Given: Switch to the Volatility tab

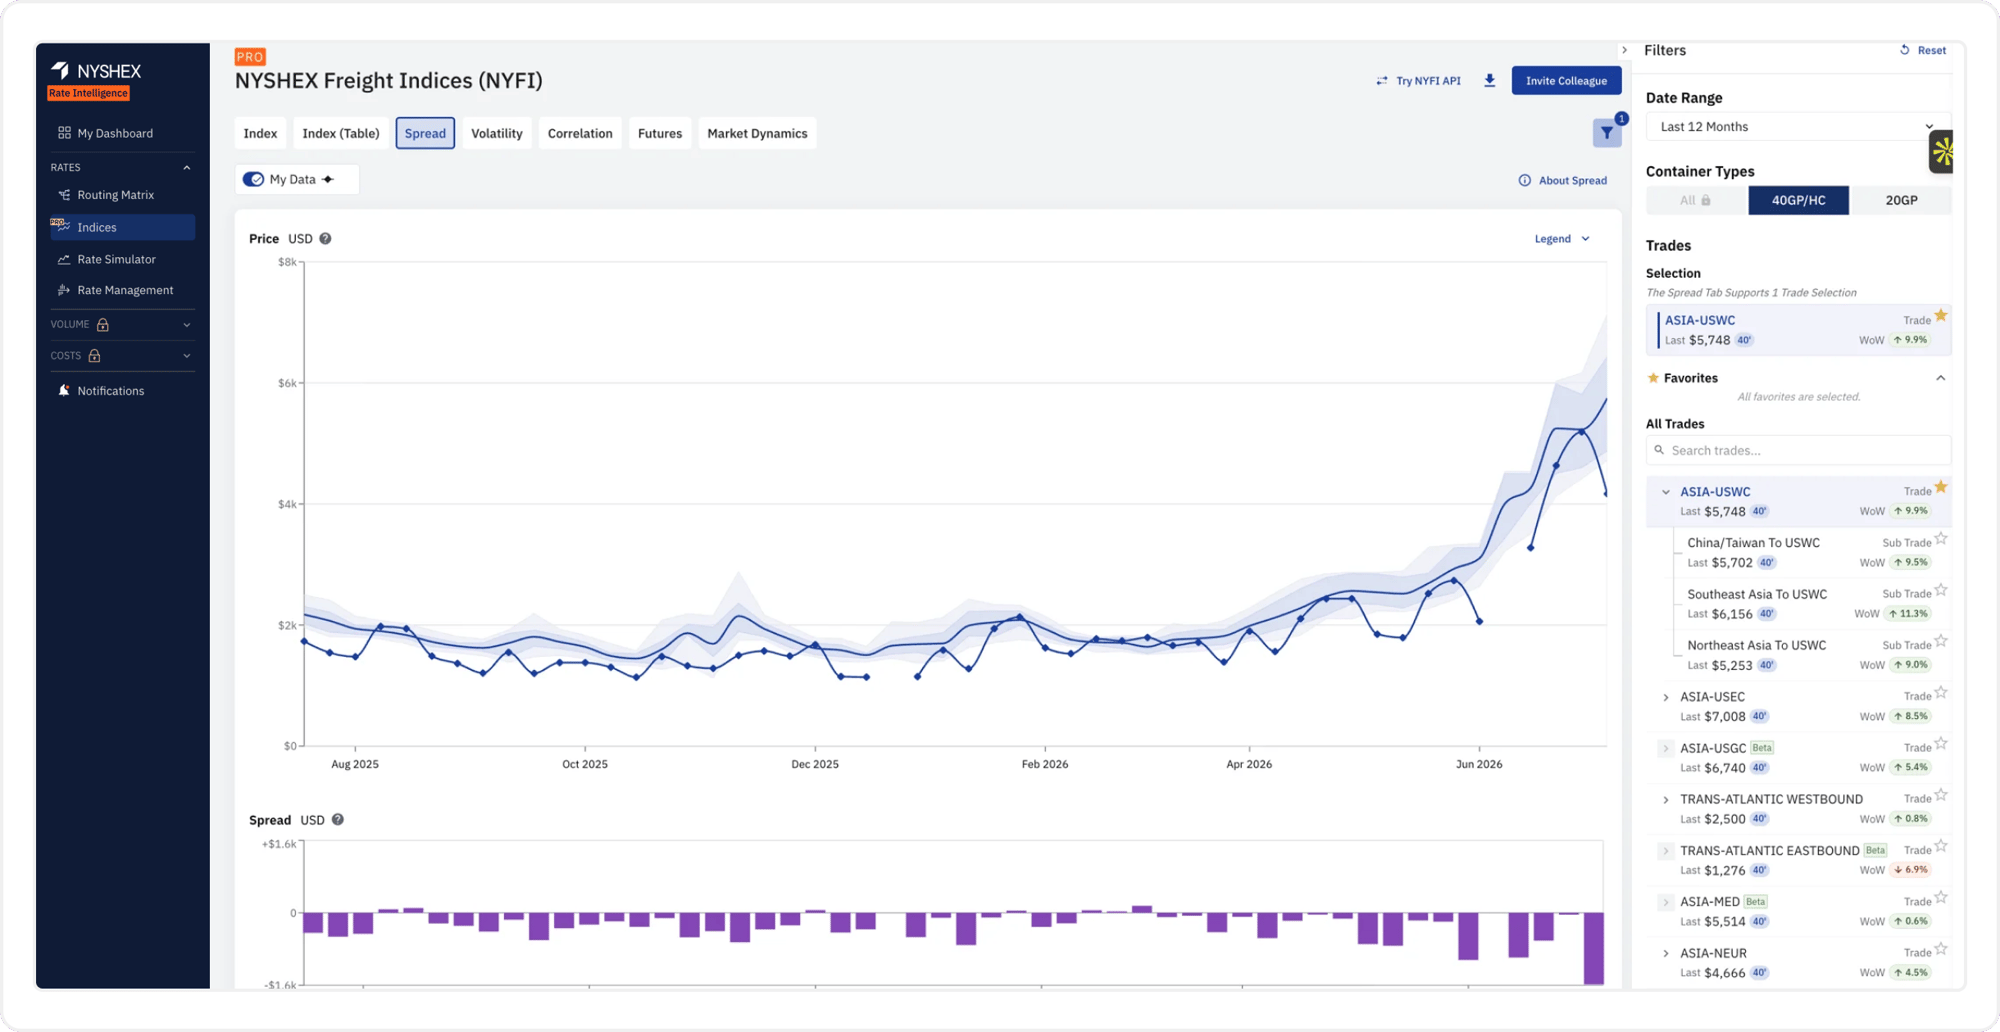Looking at the screenshot, I should click(x=497, y=133).
